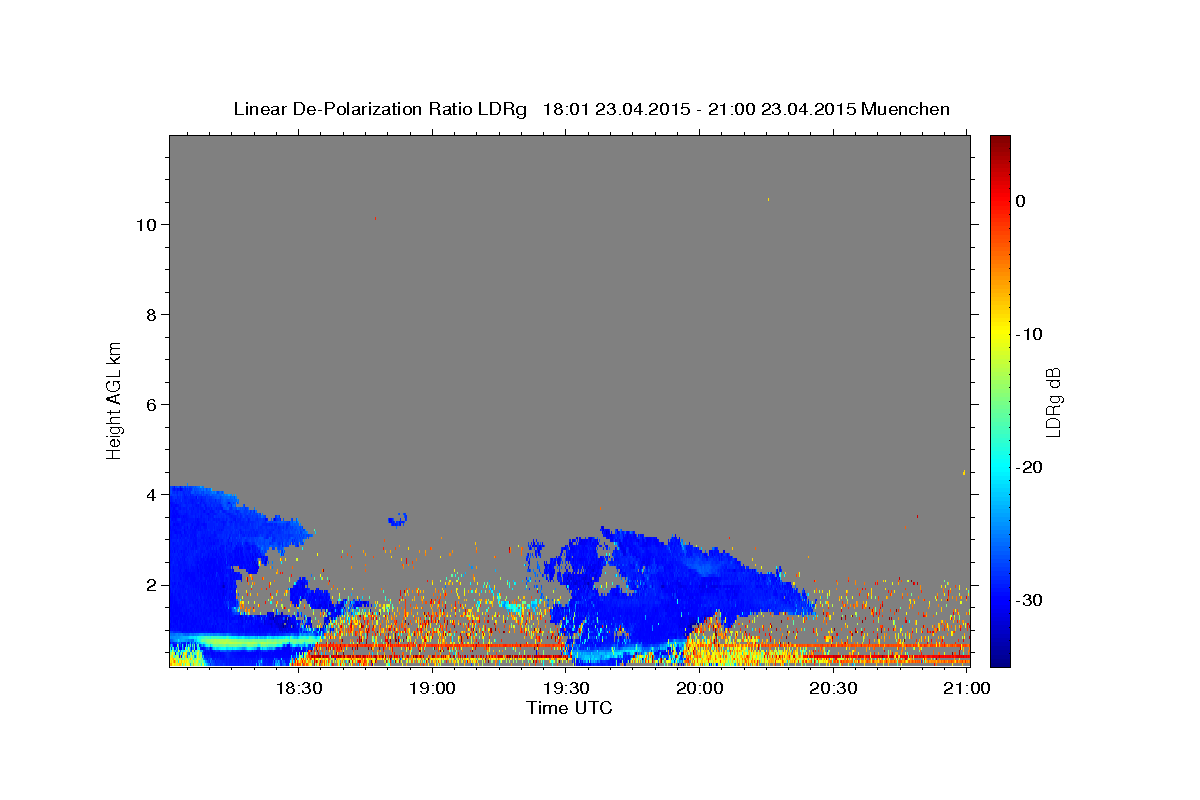
Task: Click the height tick label 2
Action: [x=150, y=585]
